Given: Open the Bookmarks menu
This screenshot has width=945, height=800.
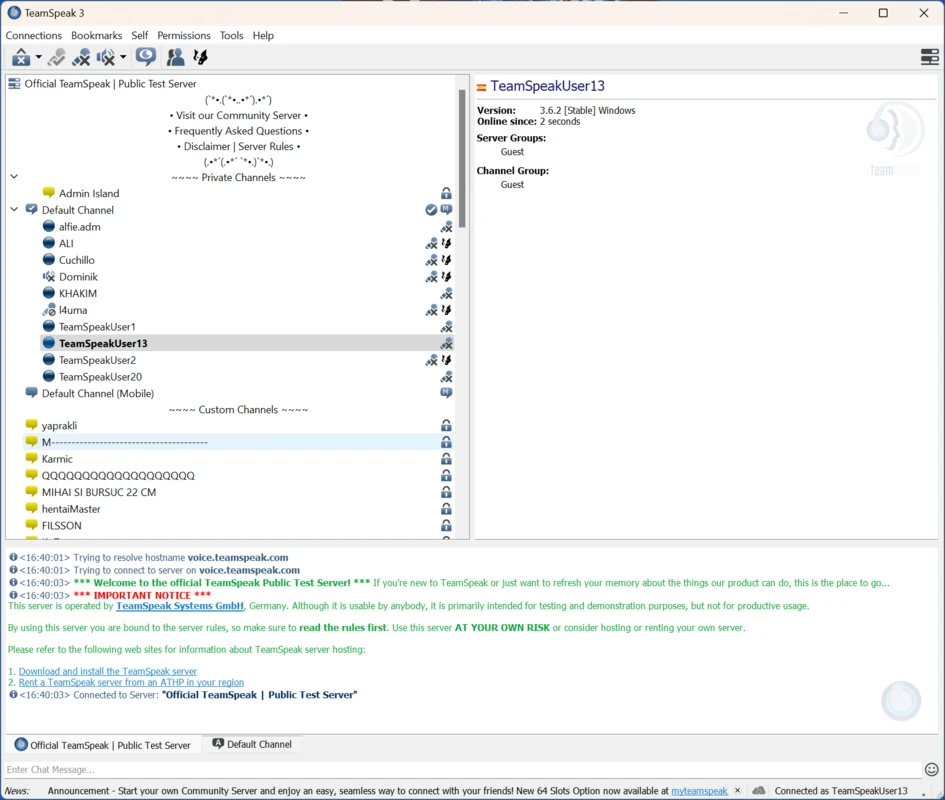Looking at the screenshot, I should click(96, 35).
